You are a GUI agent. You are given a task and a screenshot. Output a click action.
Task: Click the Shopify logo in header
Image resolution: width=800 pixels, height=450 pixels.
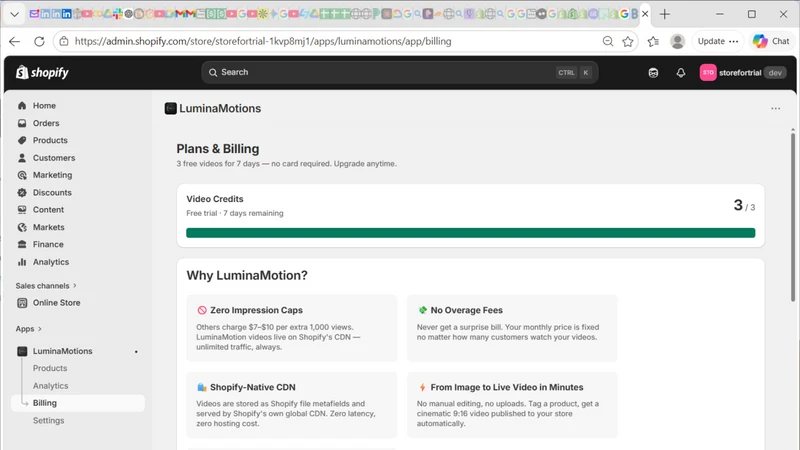point(42,72)
